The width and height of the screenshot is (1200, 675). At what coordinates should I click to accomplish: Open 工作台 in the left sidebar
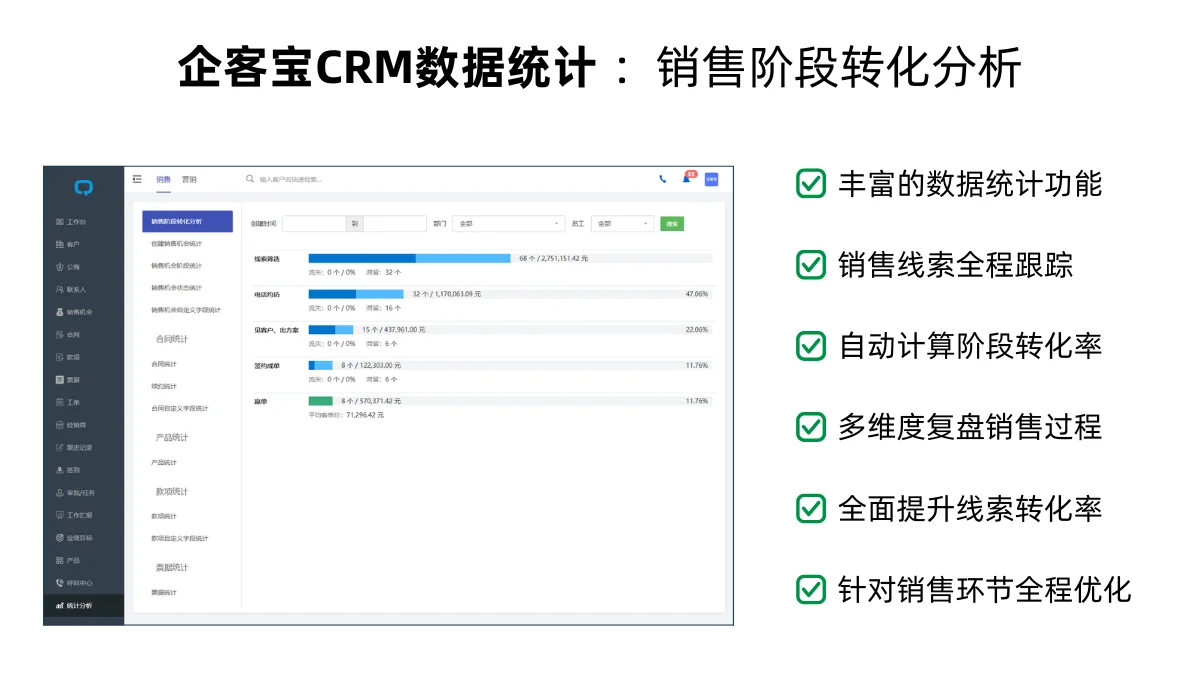tap(71, 221)
